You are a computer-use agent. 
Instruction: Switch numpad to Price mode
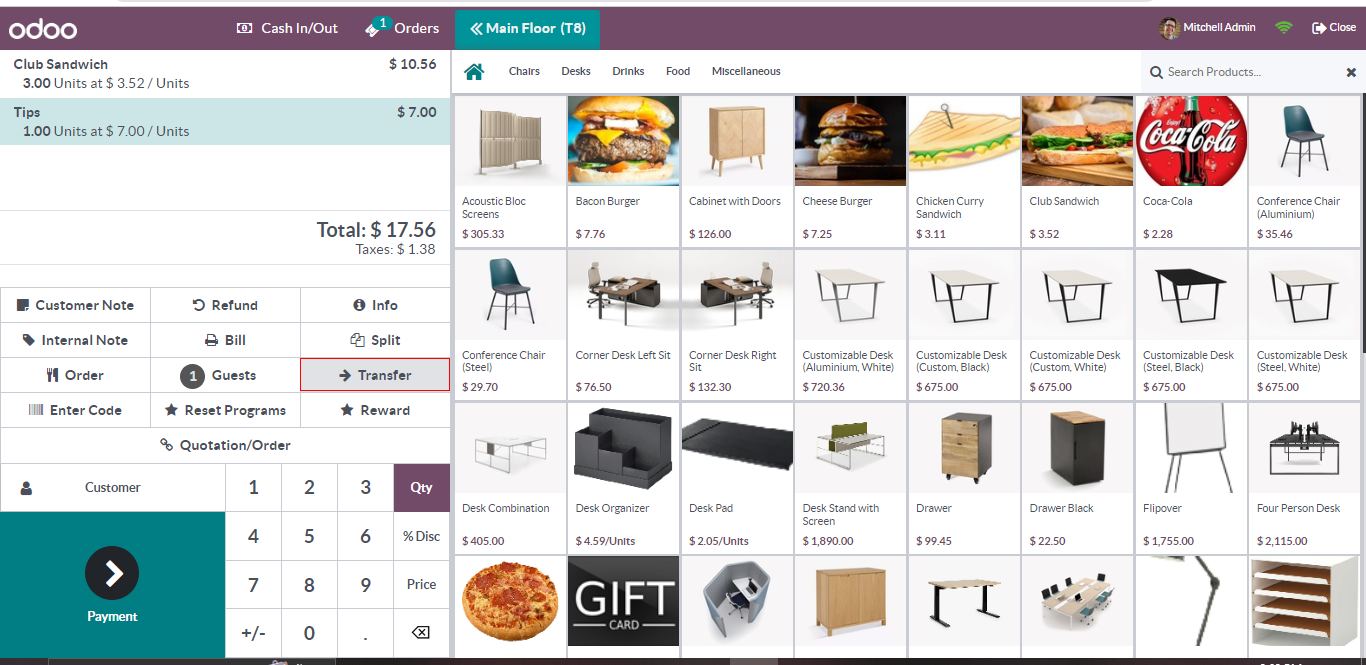click(421, 584)
